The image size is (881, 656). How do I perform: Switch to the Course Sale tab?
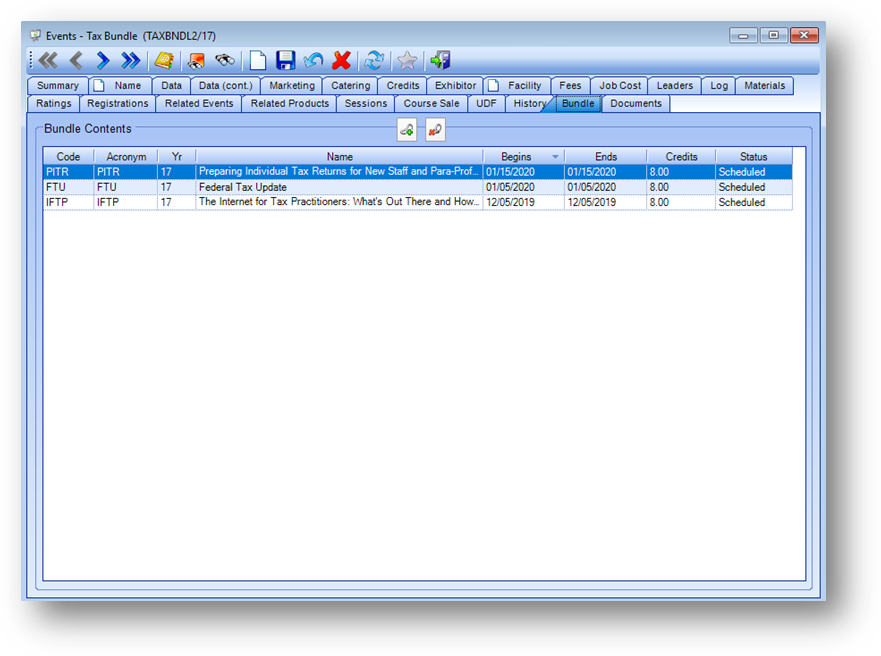pyautogui.click(x=431, y=103)
